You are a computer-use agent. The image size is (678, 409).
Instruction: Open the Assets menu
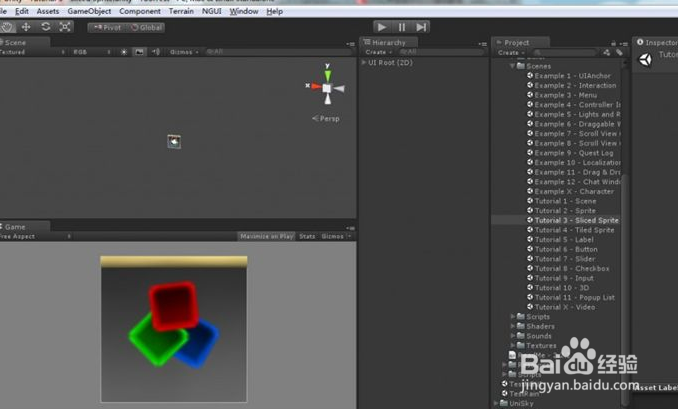coord(48,11)
